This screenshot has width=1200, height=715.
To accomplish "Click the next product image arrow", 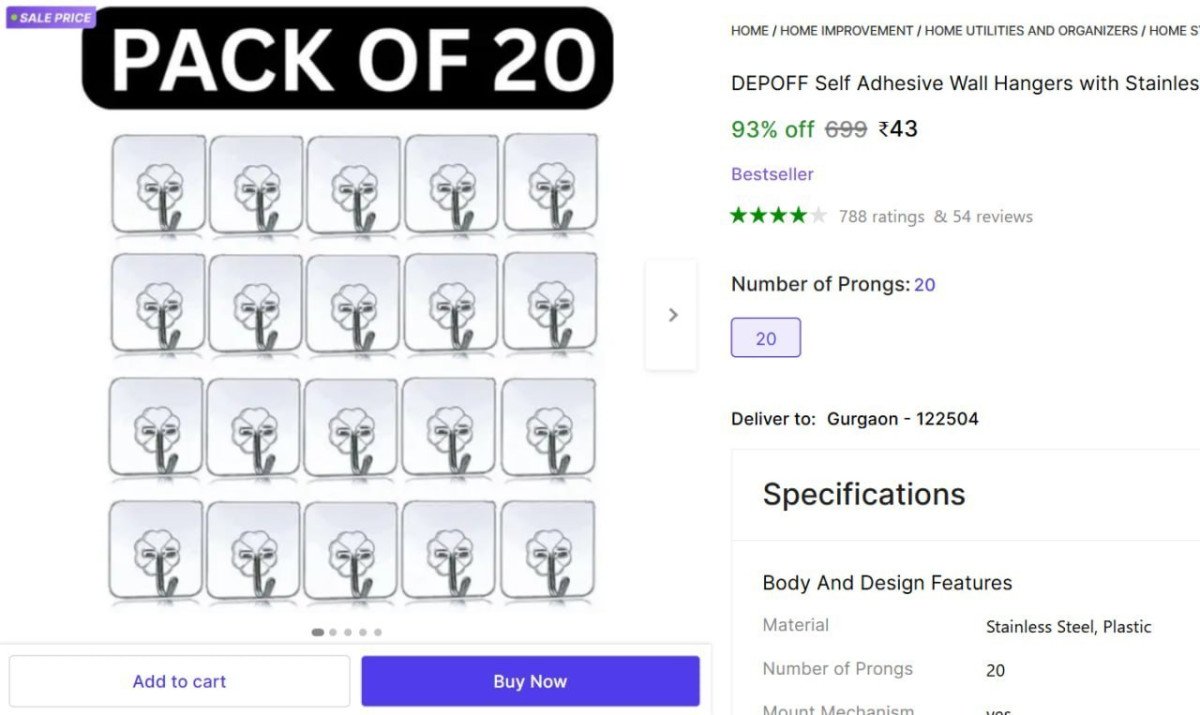I will coord(671,315).
